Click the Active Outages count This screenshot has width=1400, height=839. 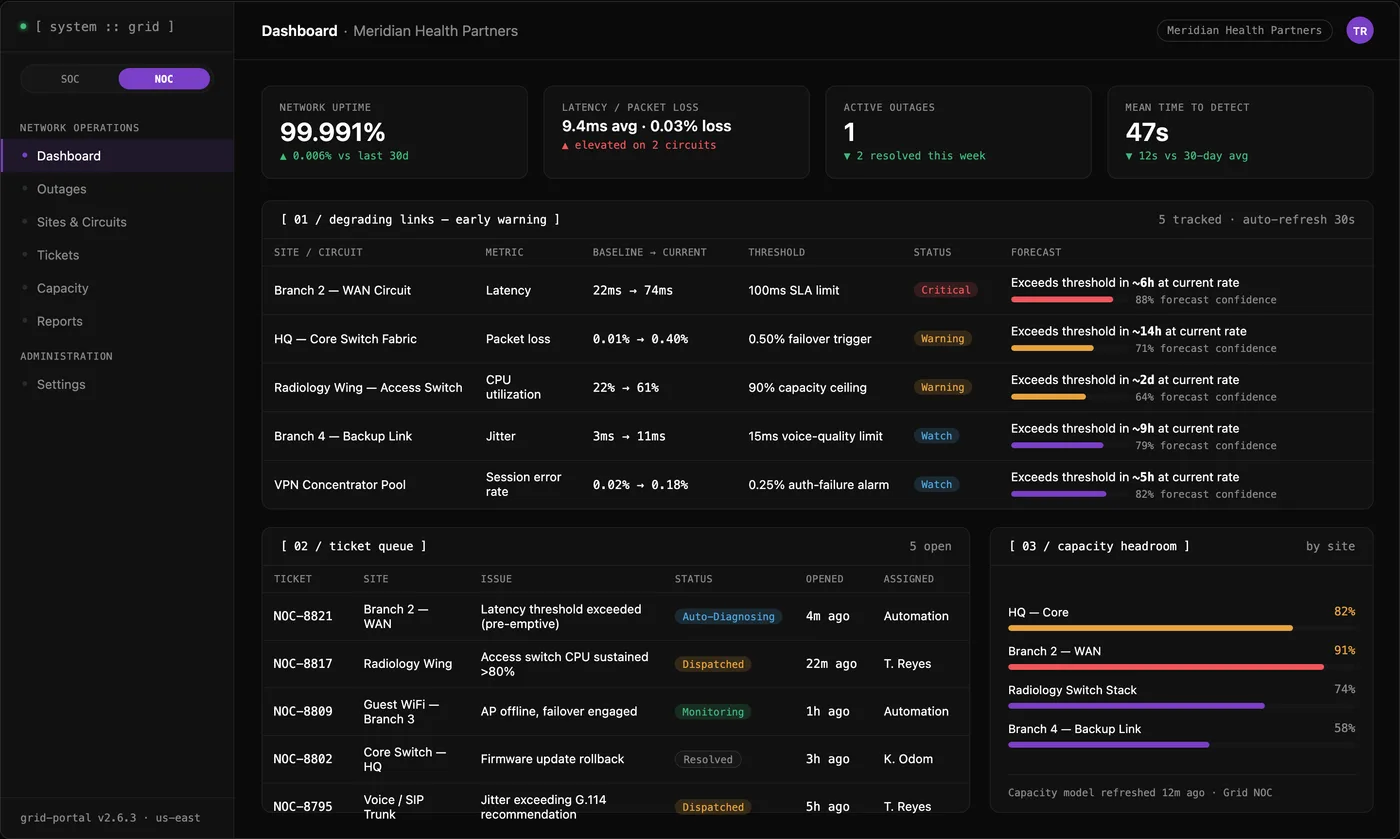[x=849, y=132]
